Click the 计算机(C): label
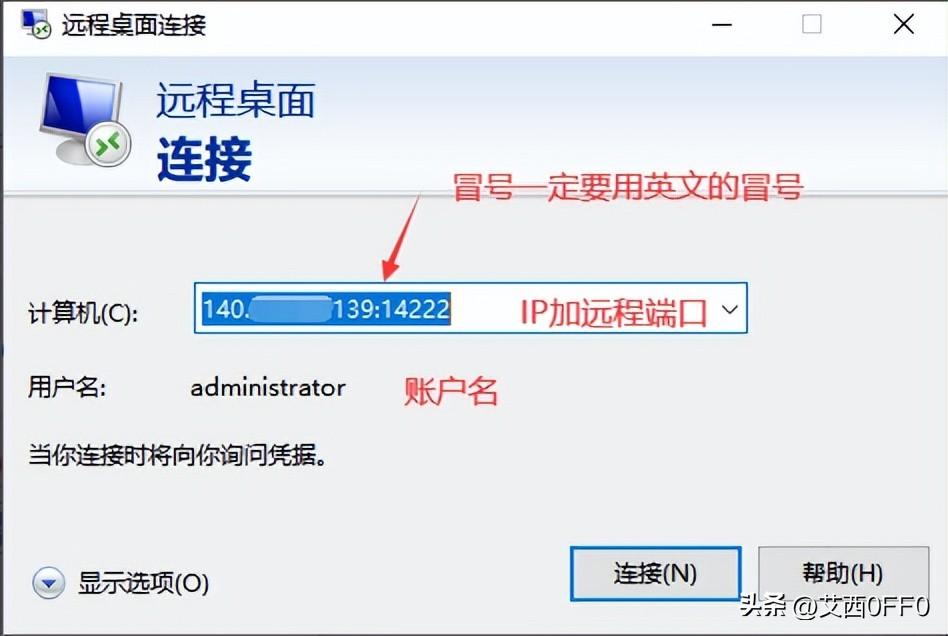The image size is (948, 636). 83,313
